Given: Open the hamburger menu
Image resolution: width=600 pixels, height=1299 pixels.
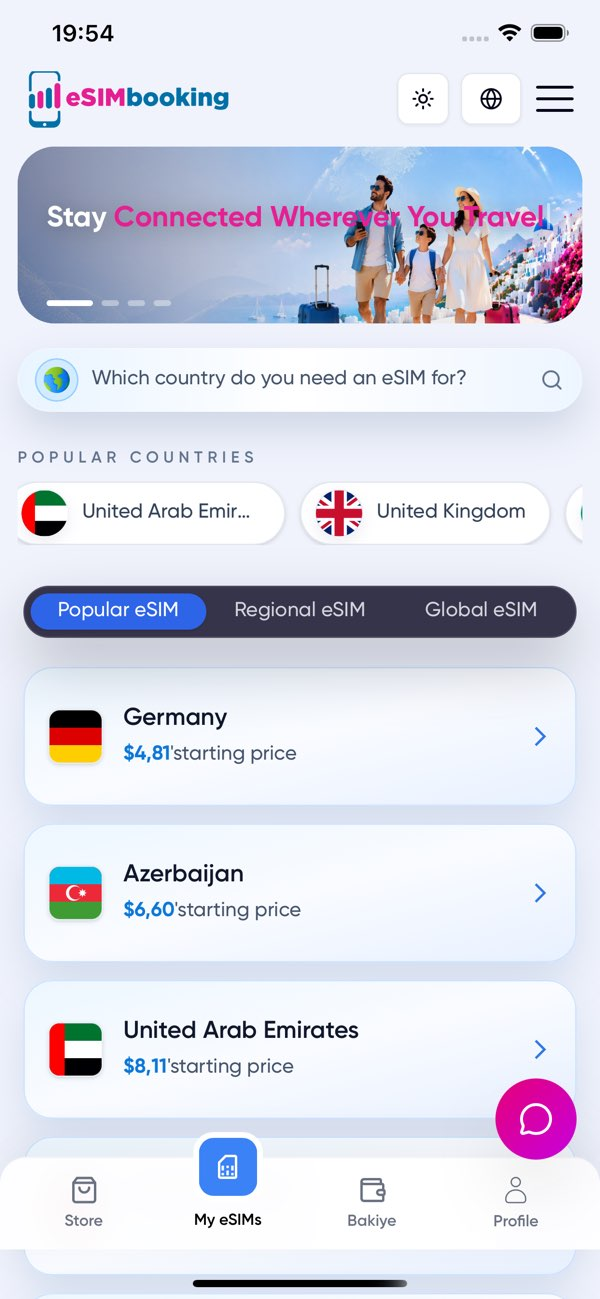Looking at the screenshot, I should [555, 99].
